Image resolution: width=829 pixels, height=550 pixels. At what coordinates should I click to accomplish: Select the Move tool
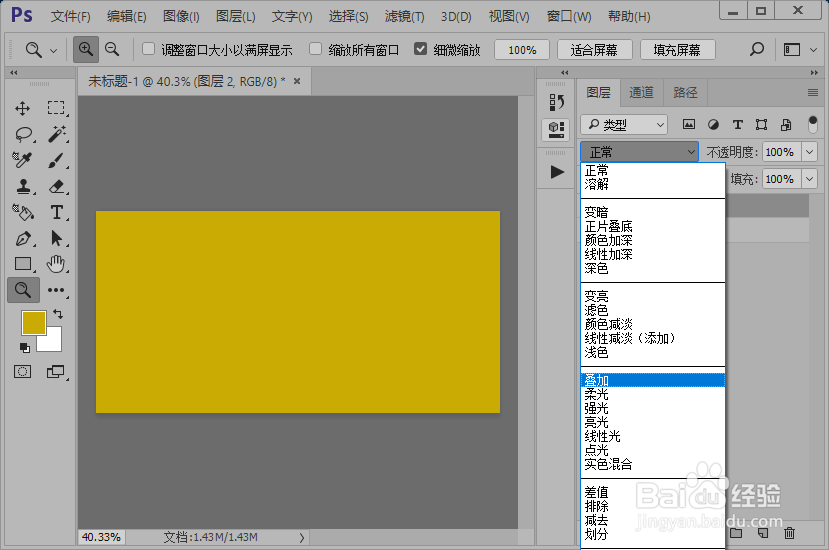22,108
